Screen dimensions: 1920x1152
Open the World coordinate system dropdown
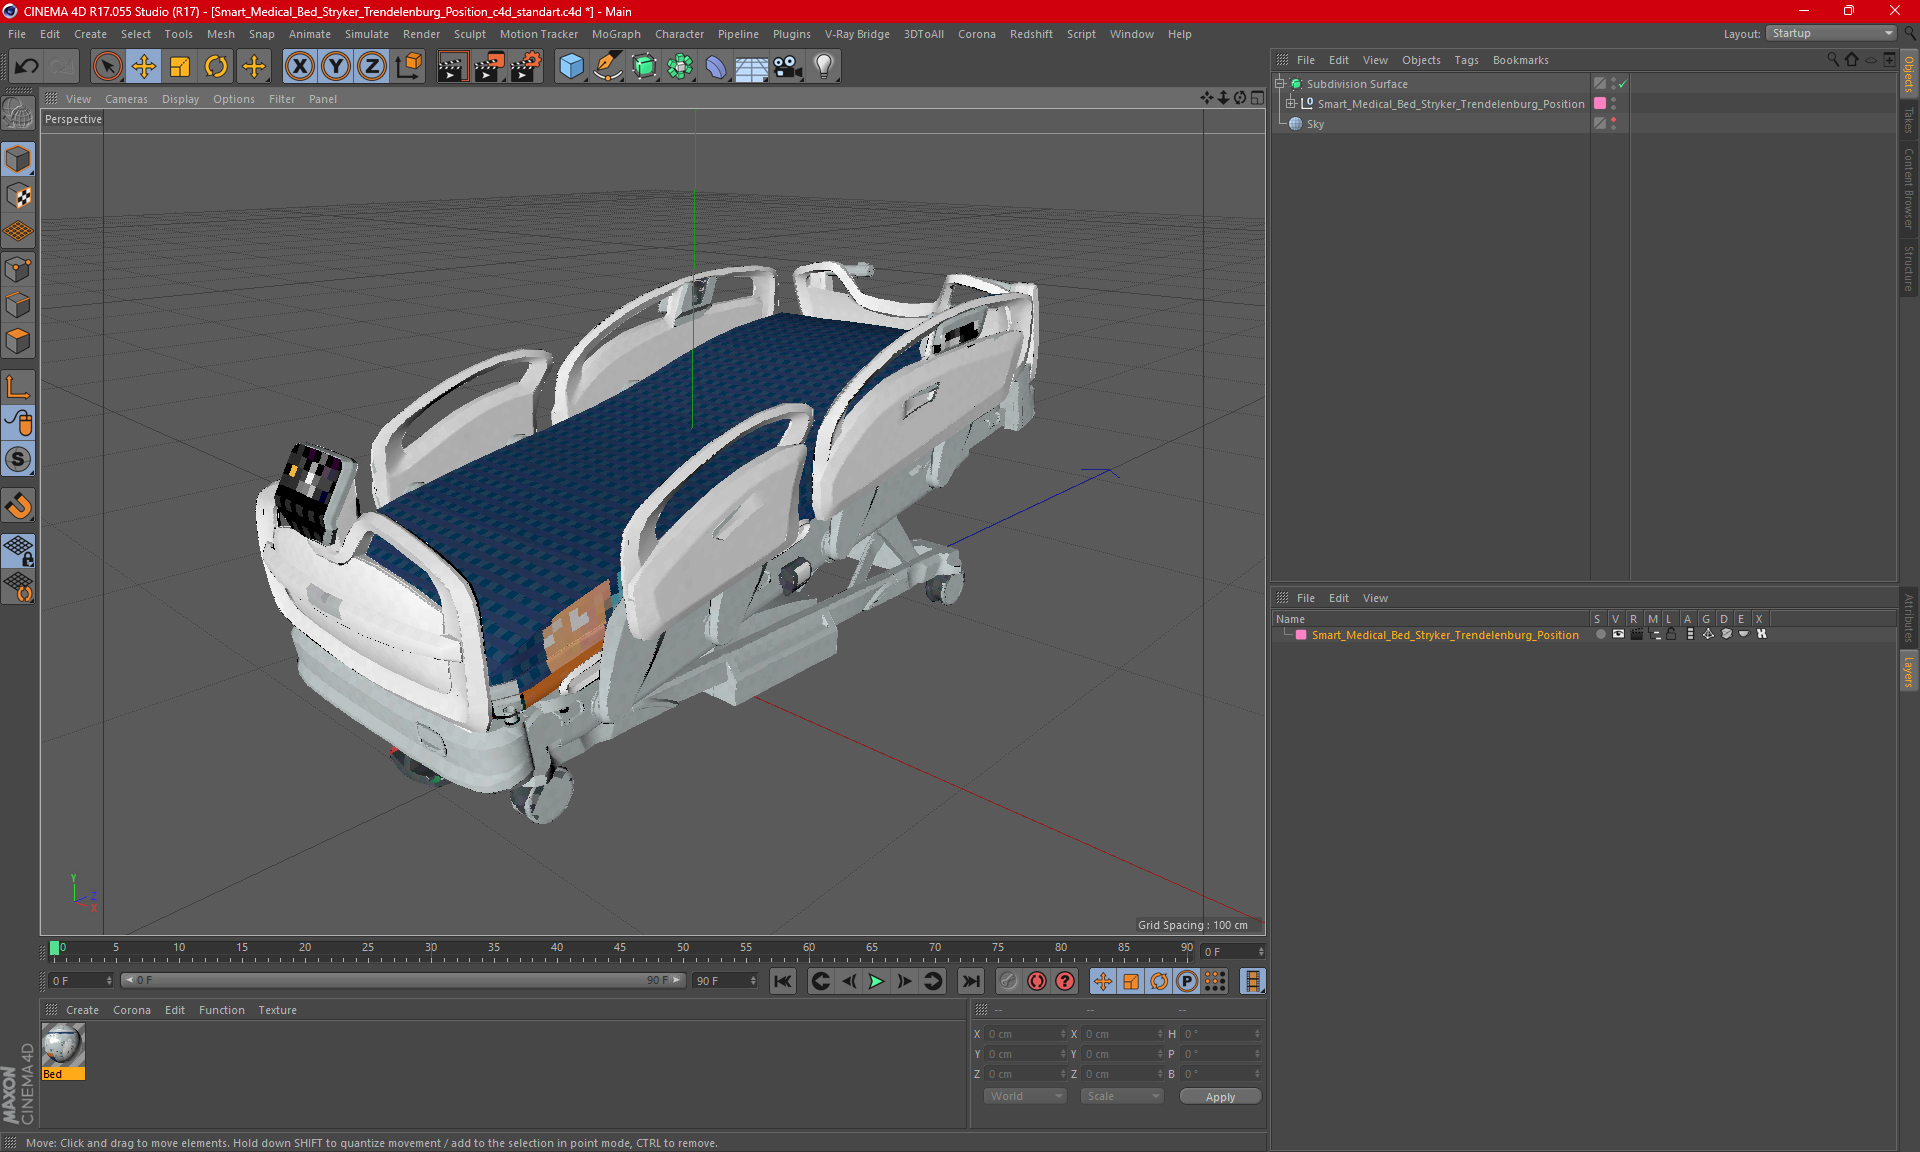1025,1096
